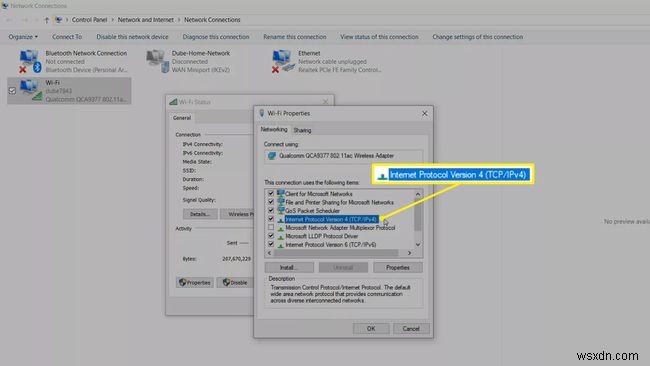650x366 pixels.
Task: Click OK in Wi-Fi Properties dialog
Action: point(371,329)
